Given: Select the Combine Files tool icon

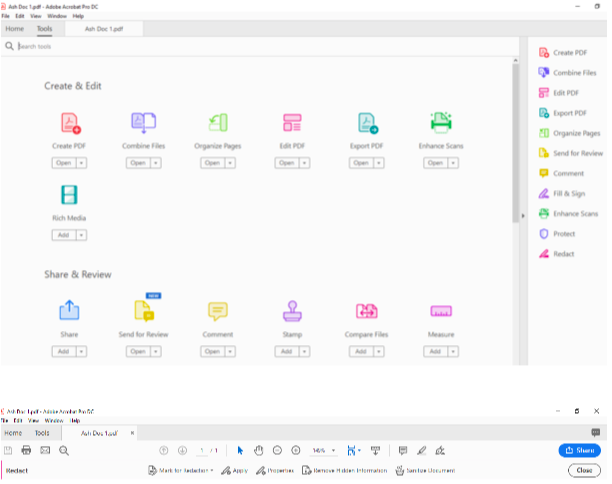Looking at the screenshot, I should click(143, 123).
